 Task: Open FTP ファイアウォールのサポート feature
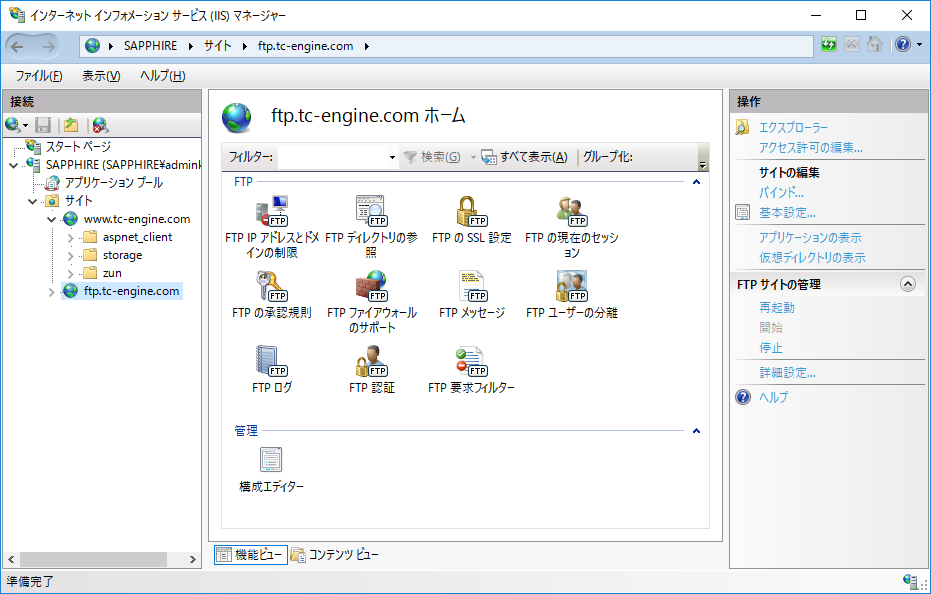(x=372, y=302)
